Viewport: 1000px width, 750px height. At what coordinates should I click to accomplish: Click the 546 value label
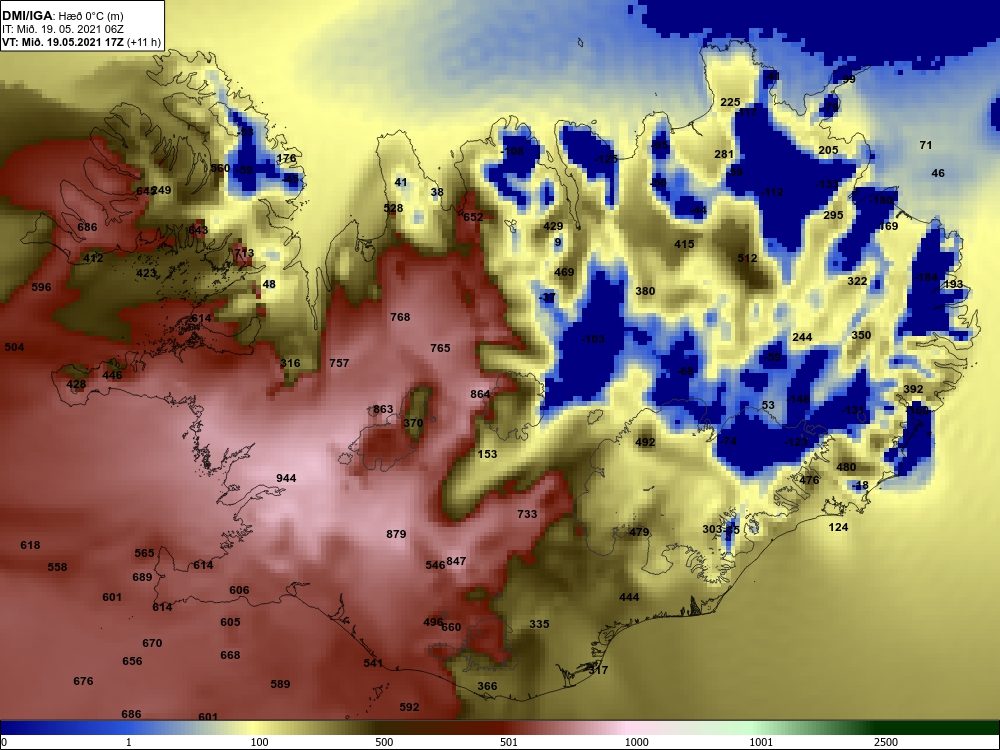click(x=435, y=565)
